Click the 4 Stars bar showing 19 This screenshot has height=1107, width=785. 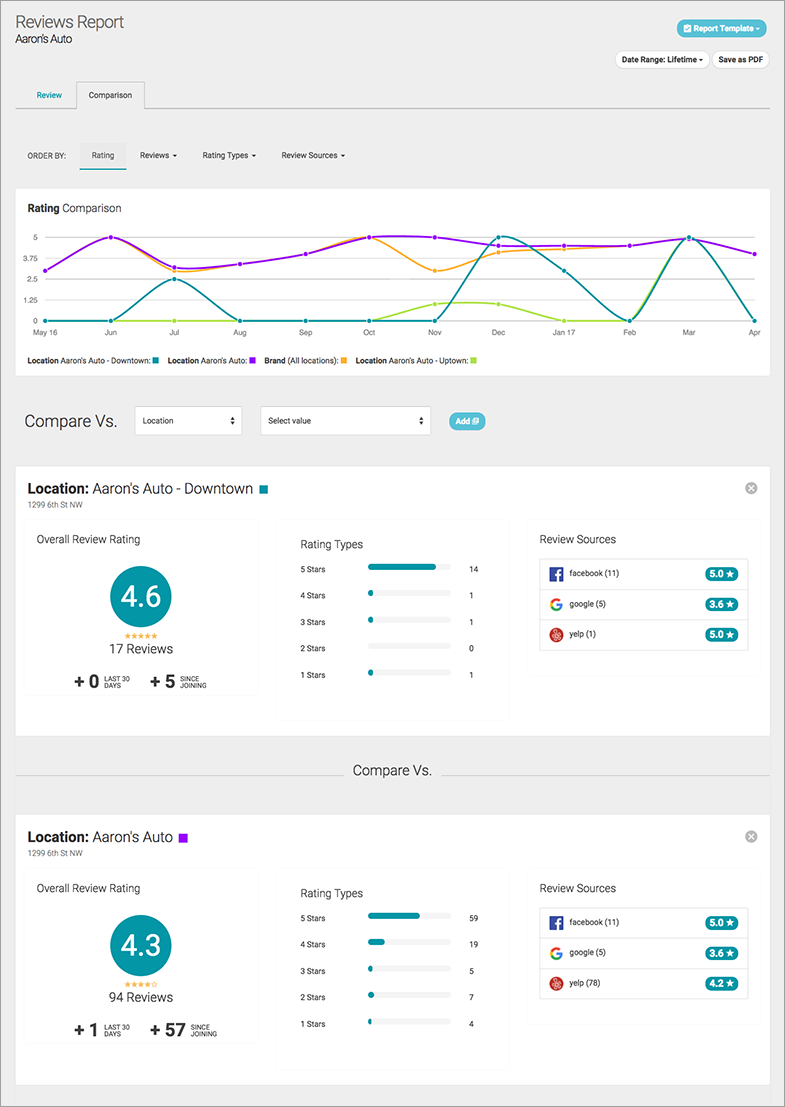409,942
